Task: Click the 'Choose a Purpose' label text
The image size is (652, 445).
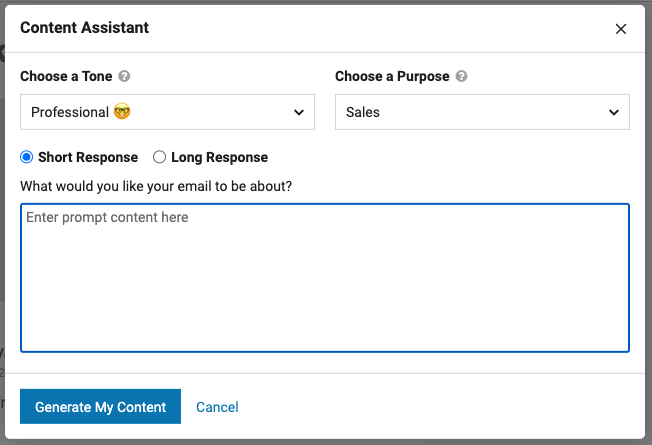Action: (392, 77)
